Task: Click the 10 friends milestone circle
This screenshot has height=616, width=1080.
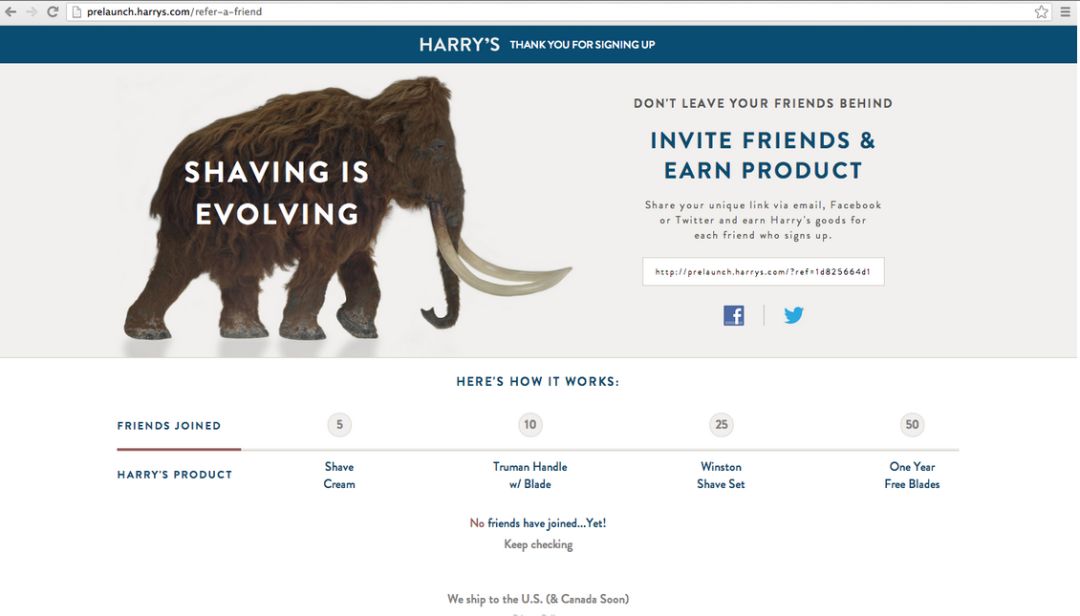Action: tap(530, 424)
